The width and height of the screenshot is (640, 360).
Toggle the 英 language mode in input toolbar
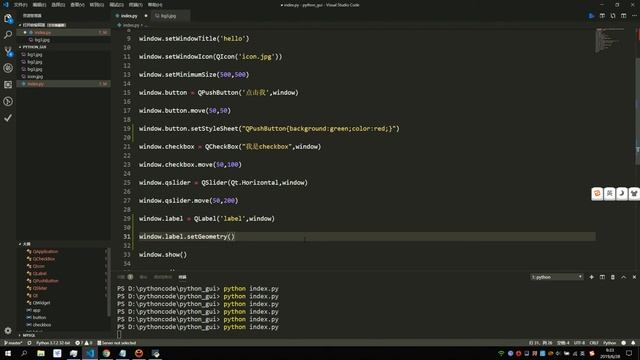609,194
